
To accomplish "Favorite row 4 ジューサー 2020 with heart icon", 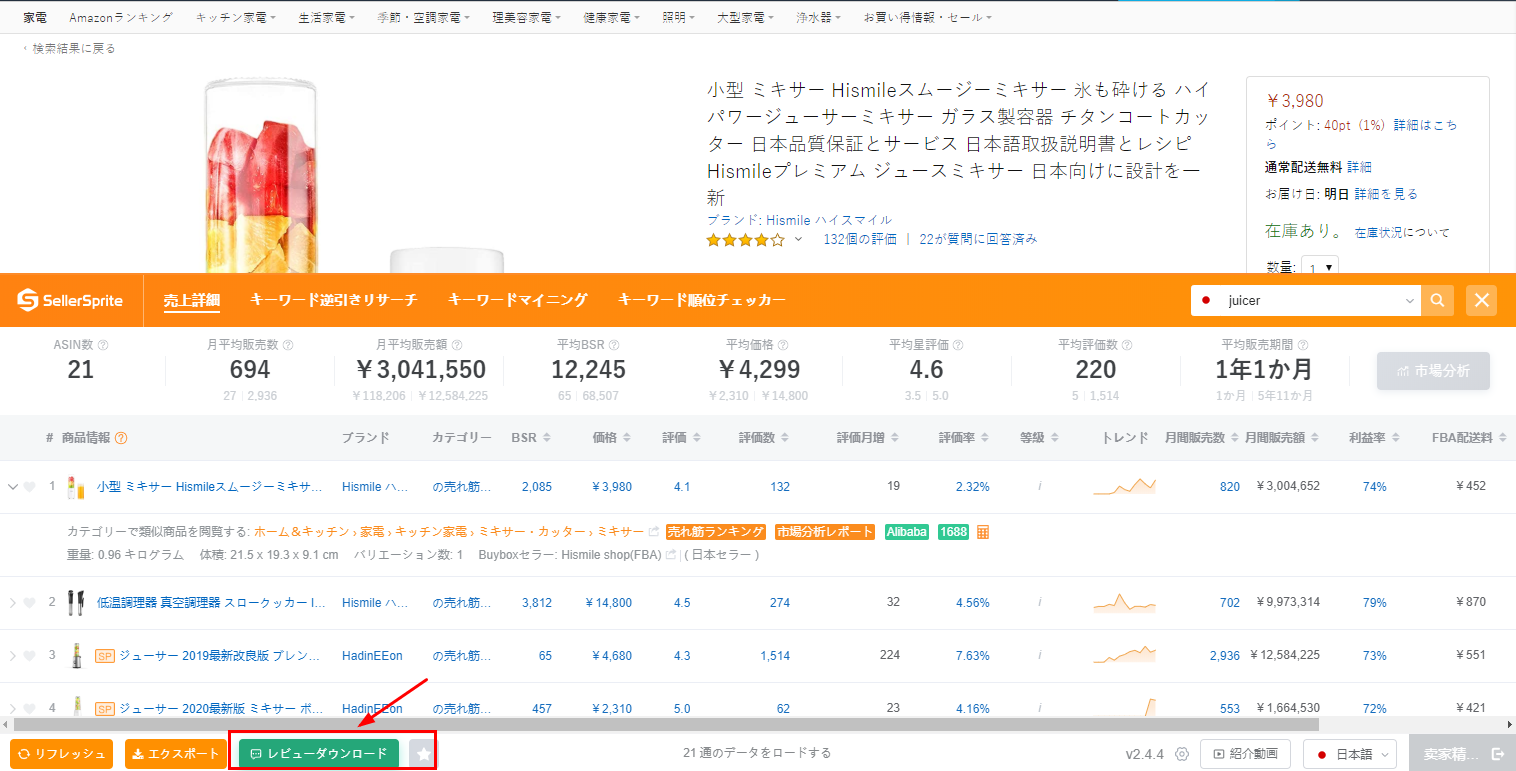I will coord(30,709).
